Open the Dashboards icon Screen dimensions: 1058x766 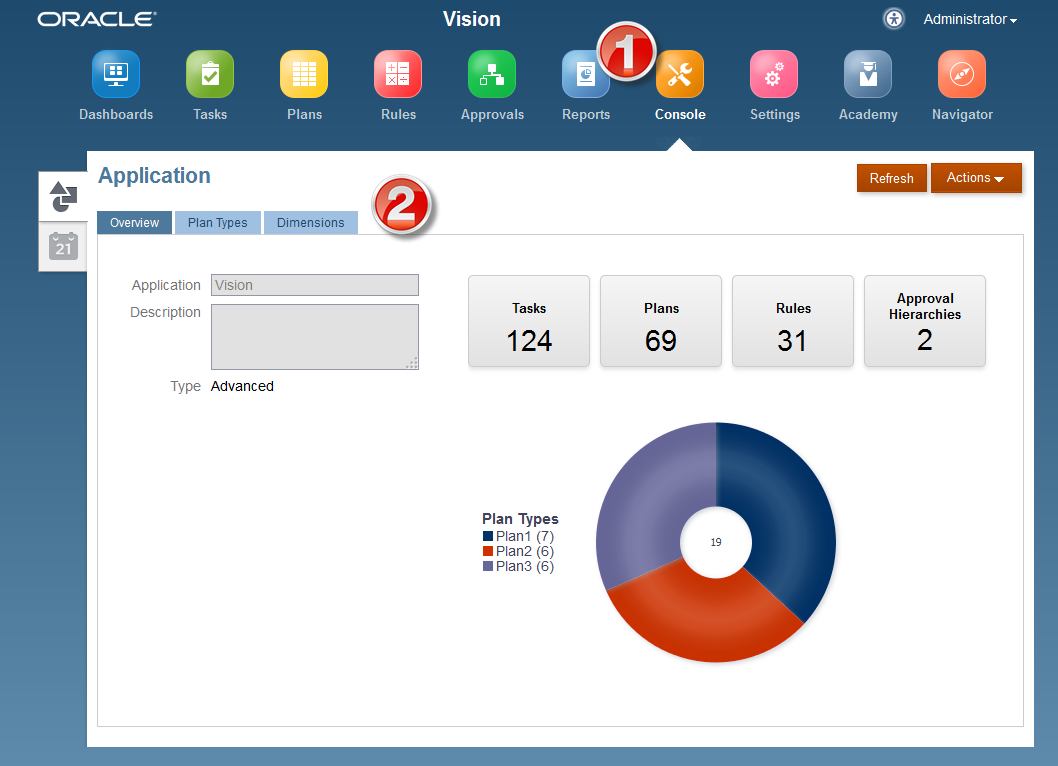tap(115, 74)
